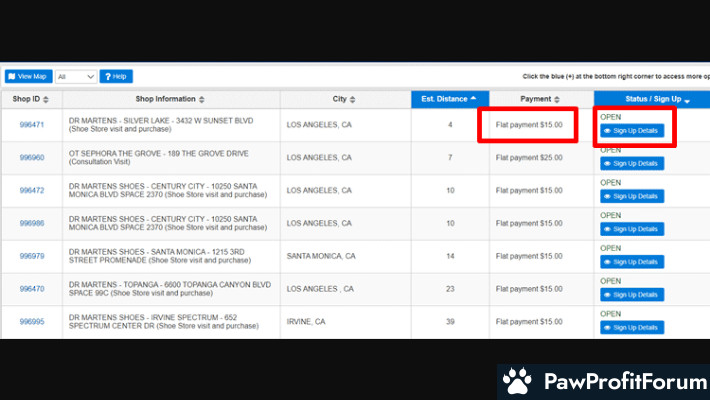
Task: Select 'DR MARTENS SHOES - SANTA MONICA' shop row text
Action: (160, 256)
